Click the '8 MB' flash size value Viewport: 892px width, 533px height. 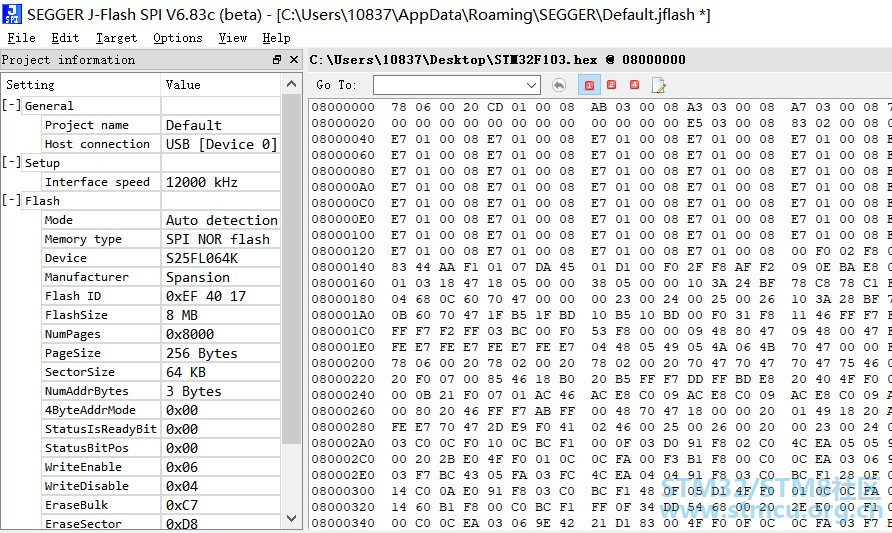pos(181,315)
